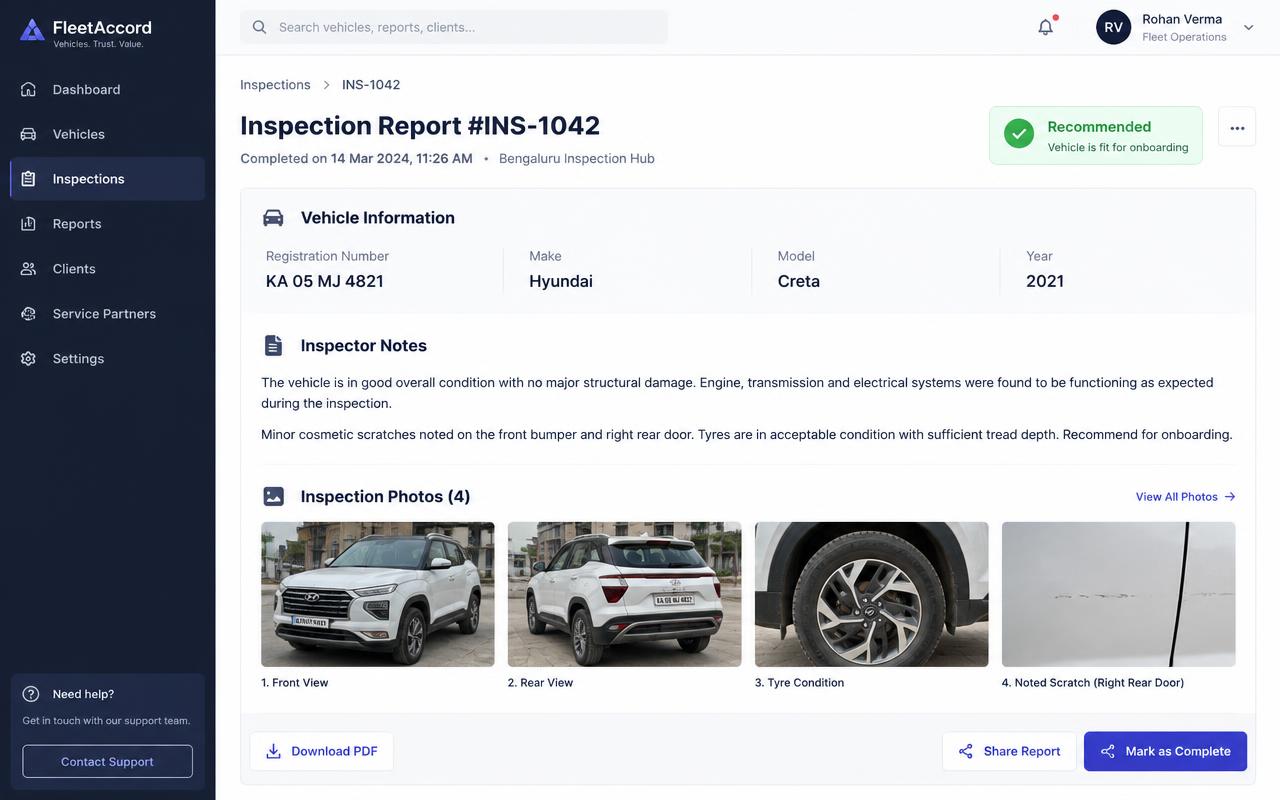
Task: Open the Front View photo thumbnail
Action: point(378,594)
